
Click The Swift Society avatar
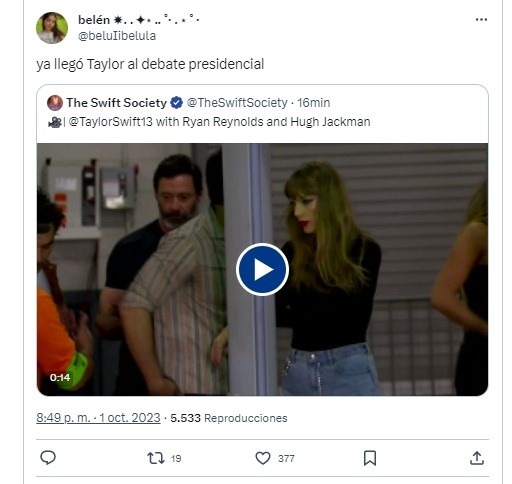pyautogui.click(x=55, y=103)
